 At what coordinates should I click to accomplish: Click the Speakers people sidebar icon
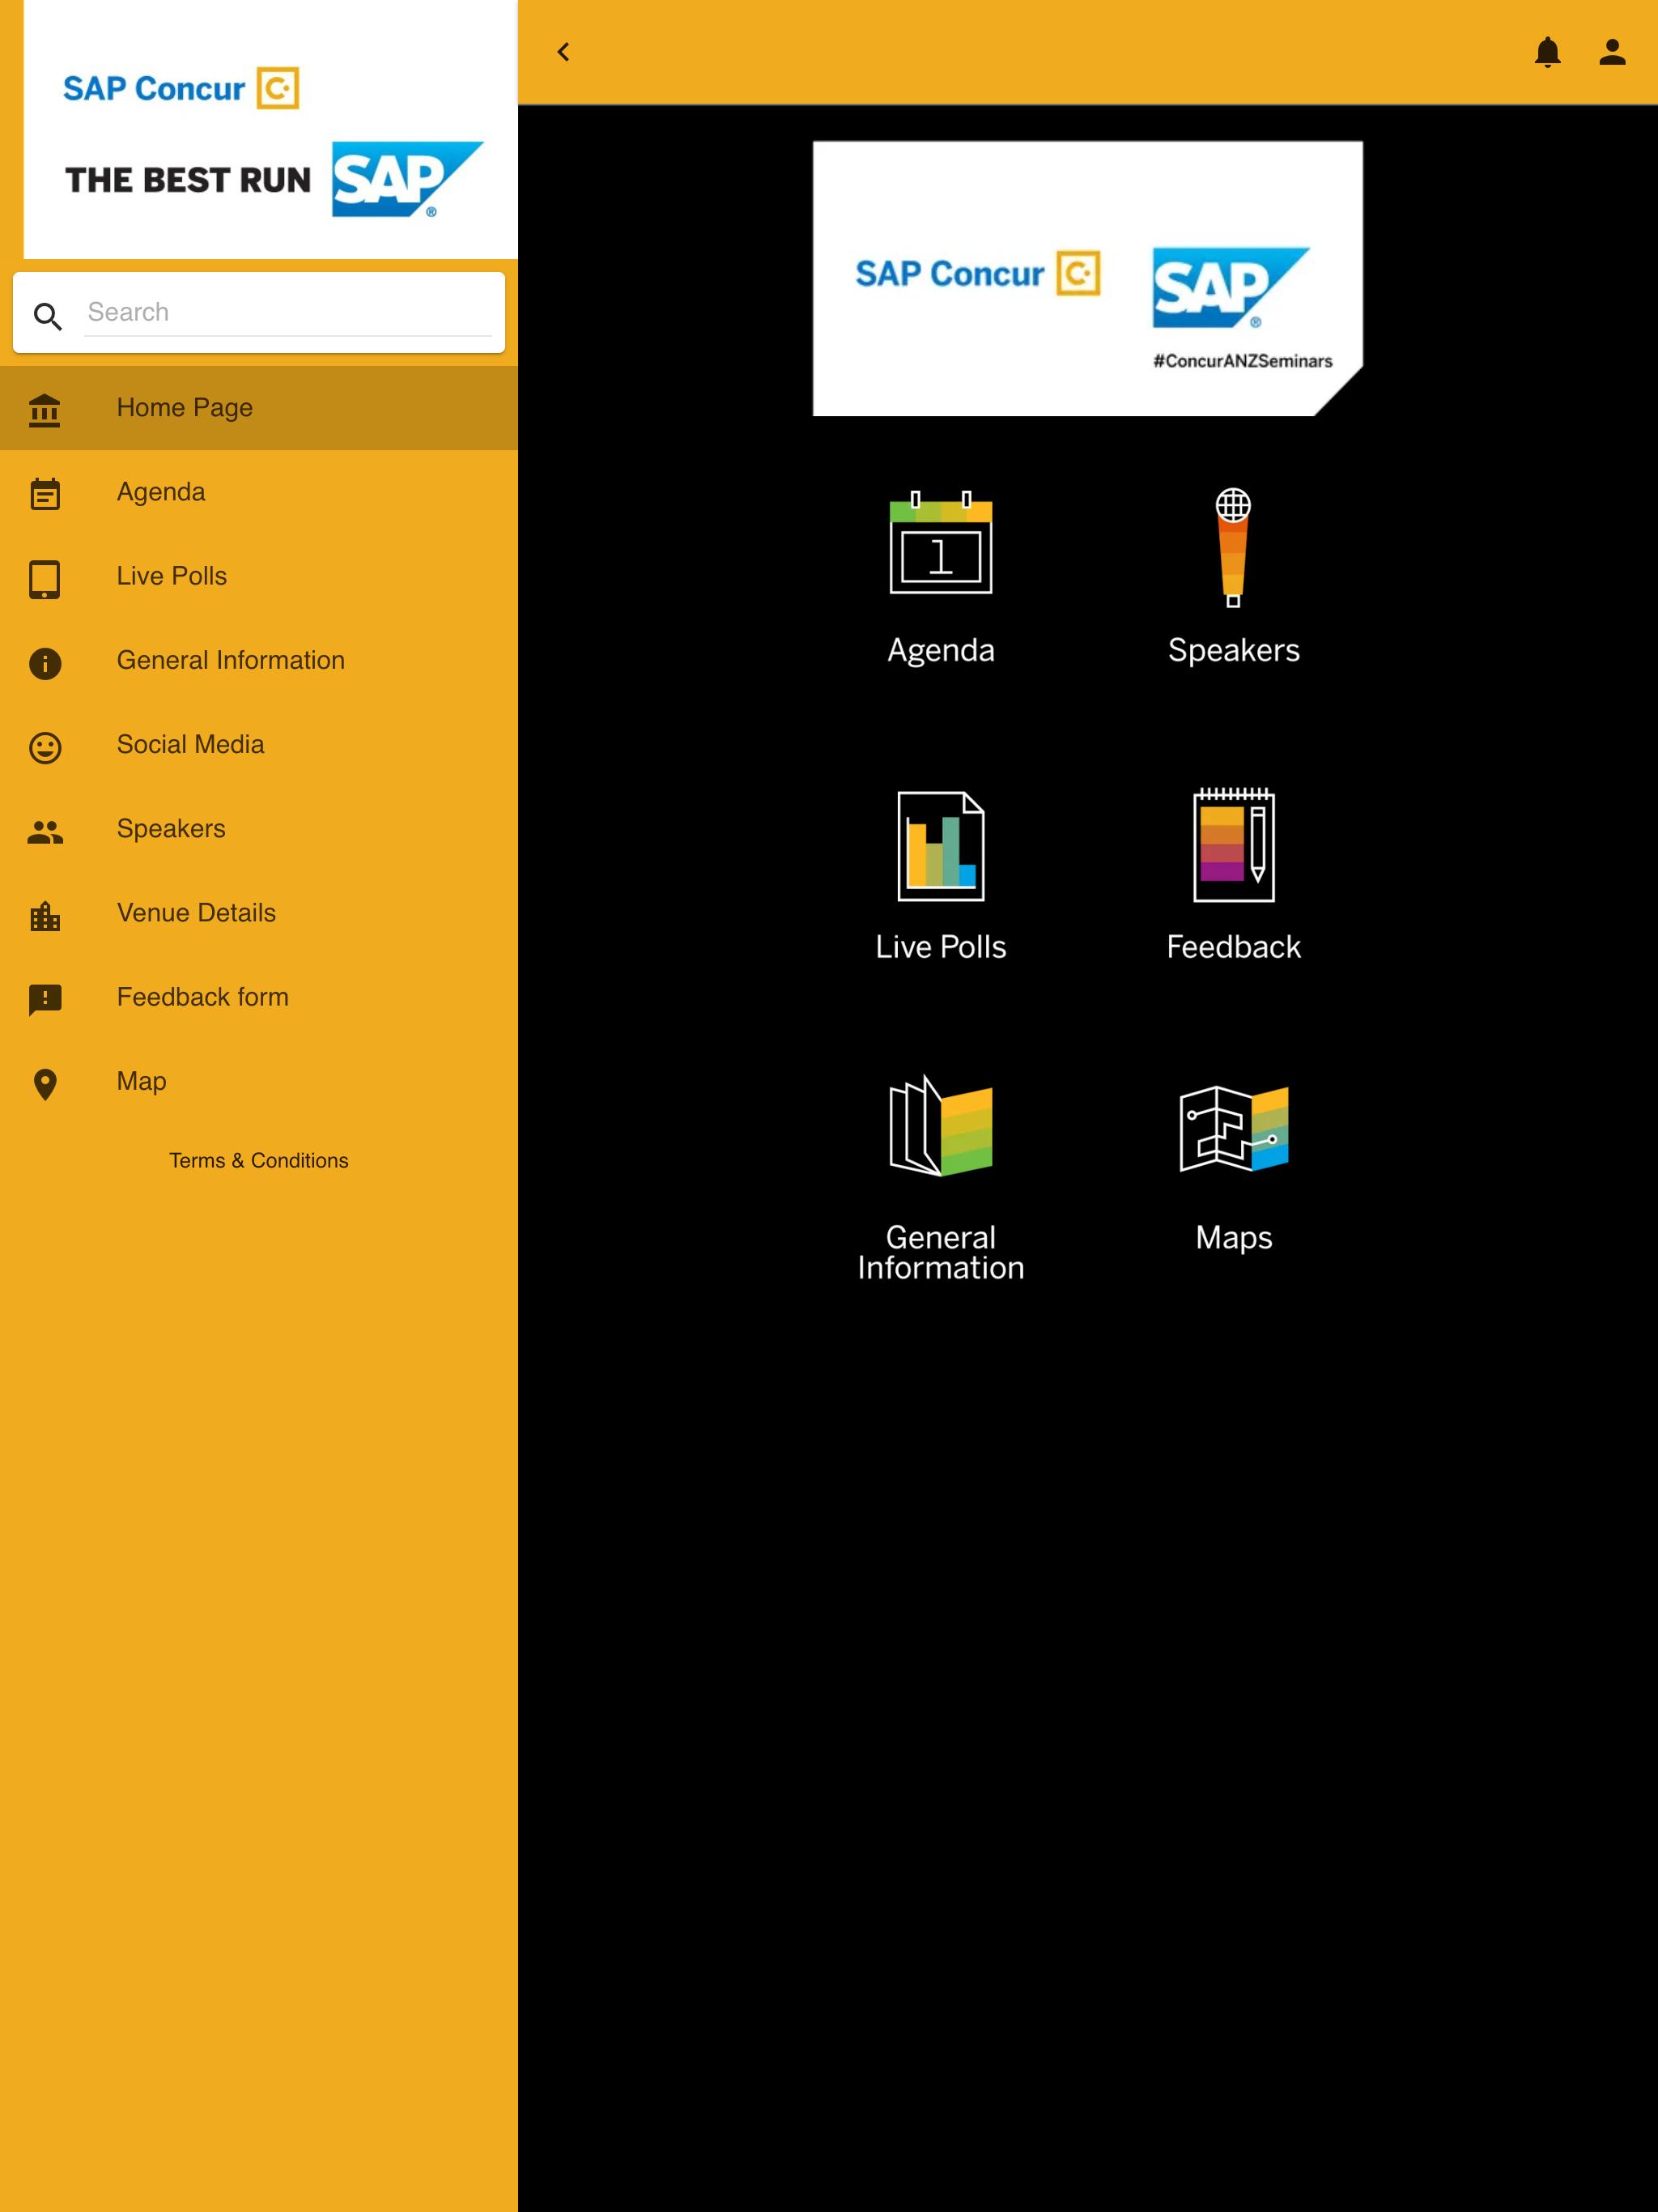pos(45,831)
